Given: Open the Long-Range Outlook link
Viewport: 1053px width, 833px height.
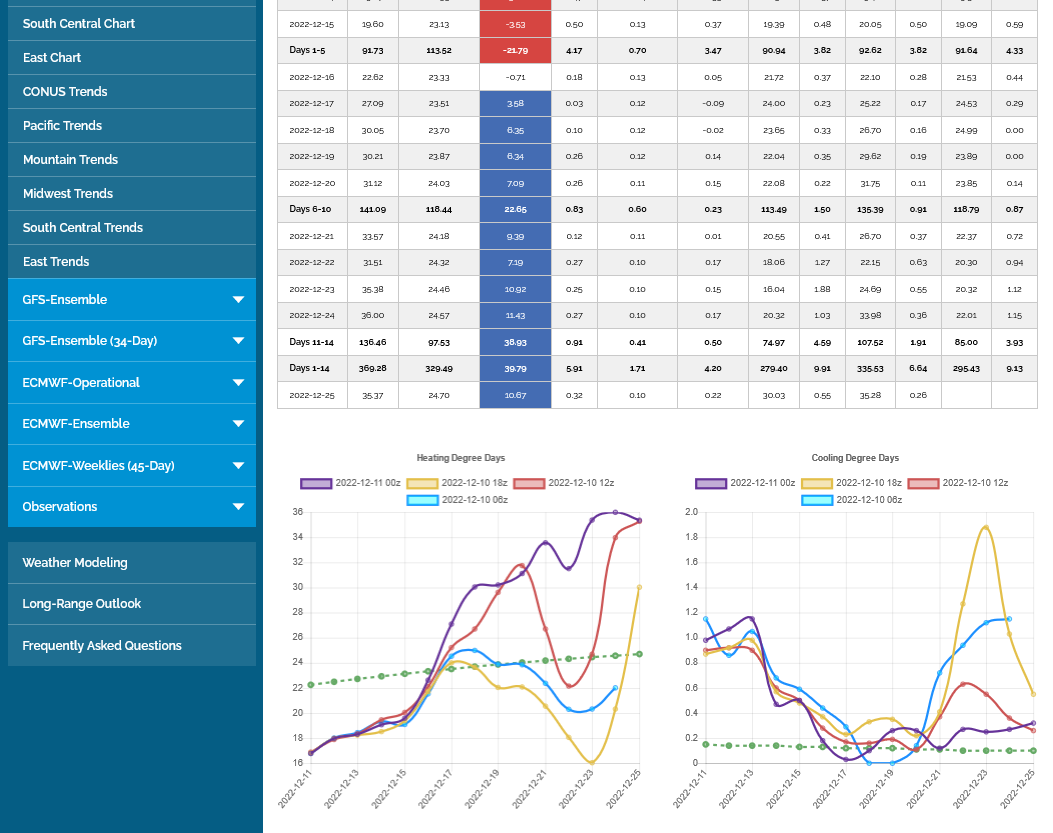Looking at the screenshot, I should [82, 604].
